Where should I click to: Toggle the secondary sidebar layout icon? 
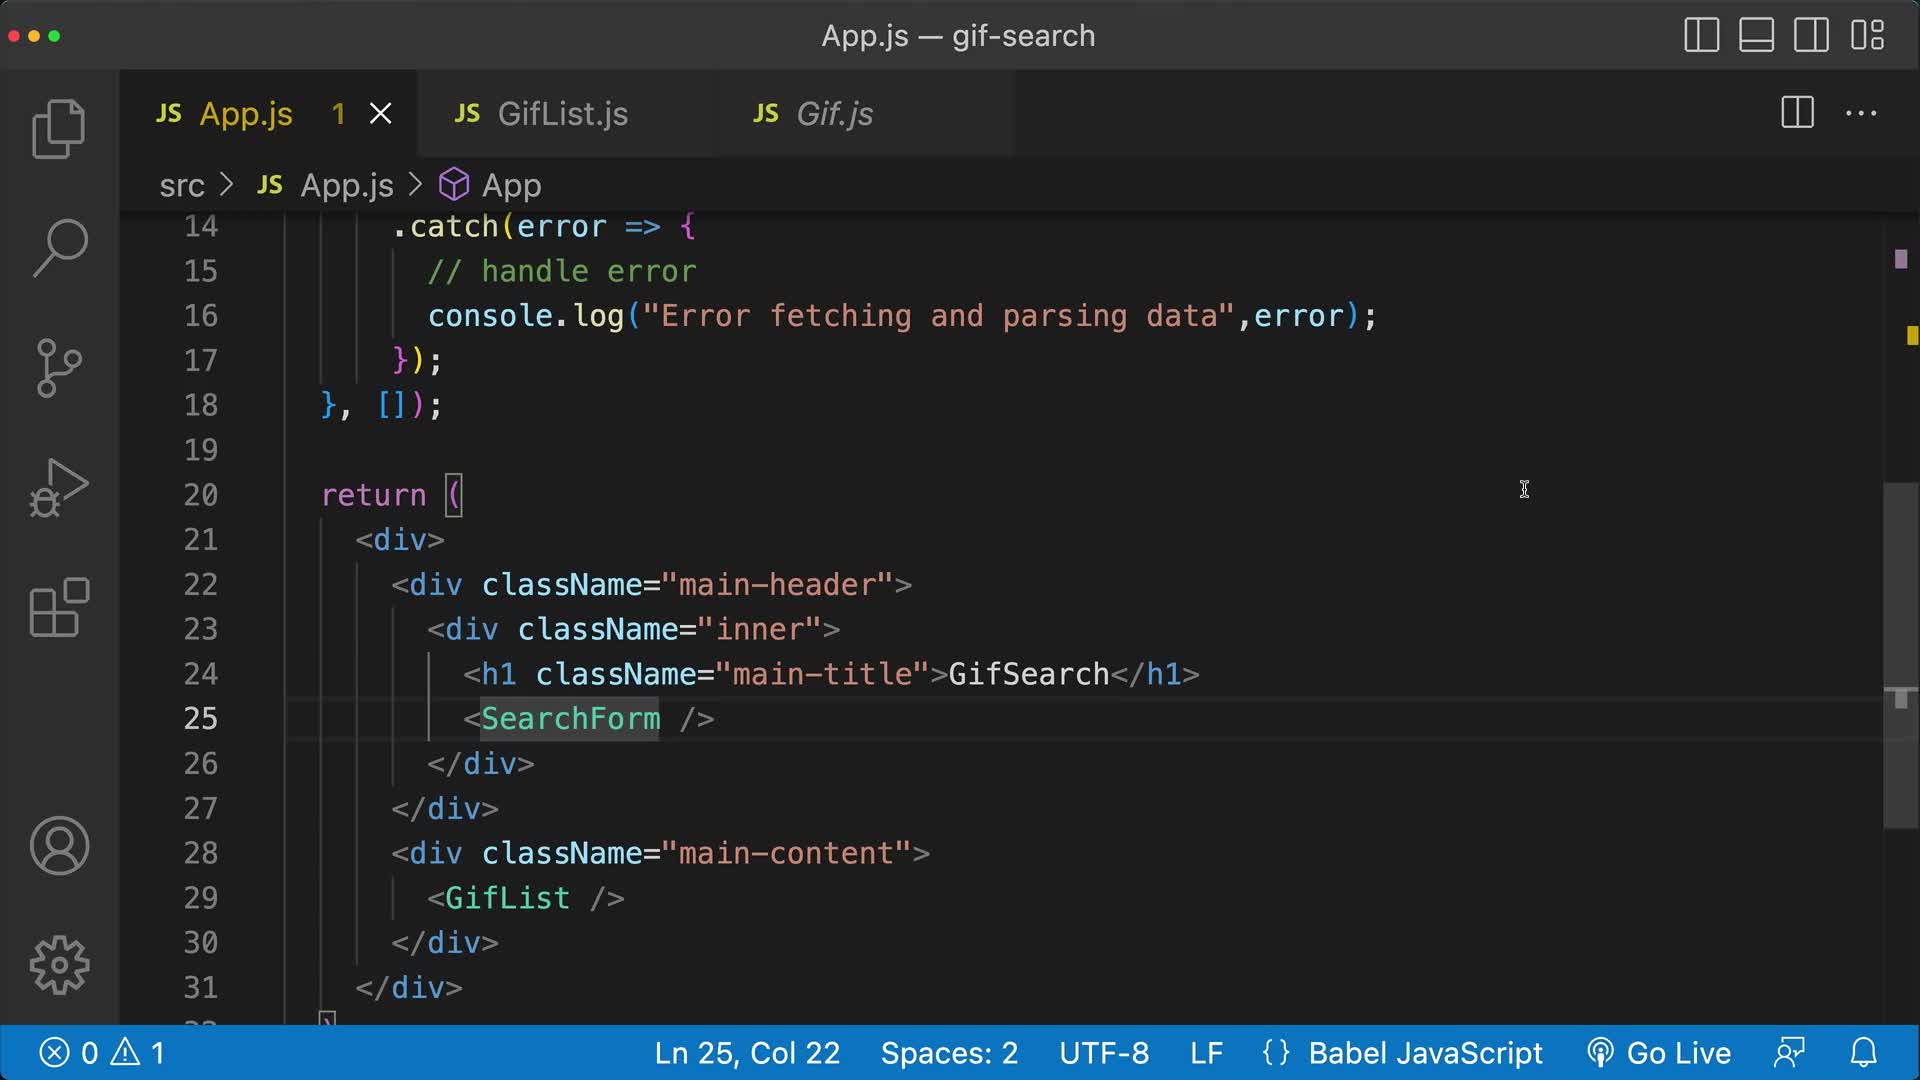(x=1810, y=35)
